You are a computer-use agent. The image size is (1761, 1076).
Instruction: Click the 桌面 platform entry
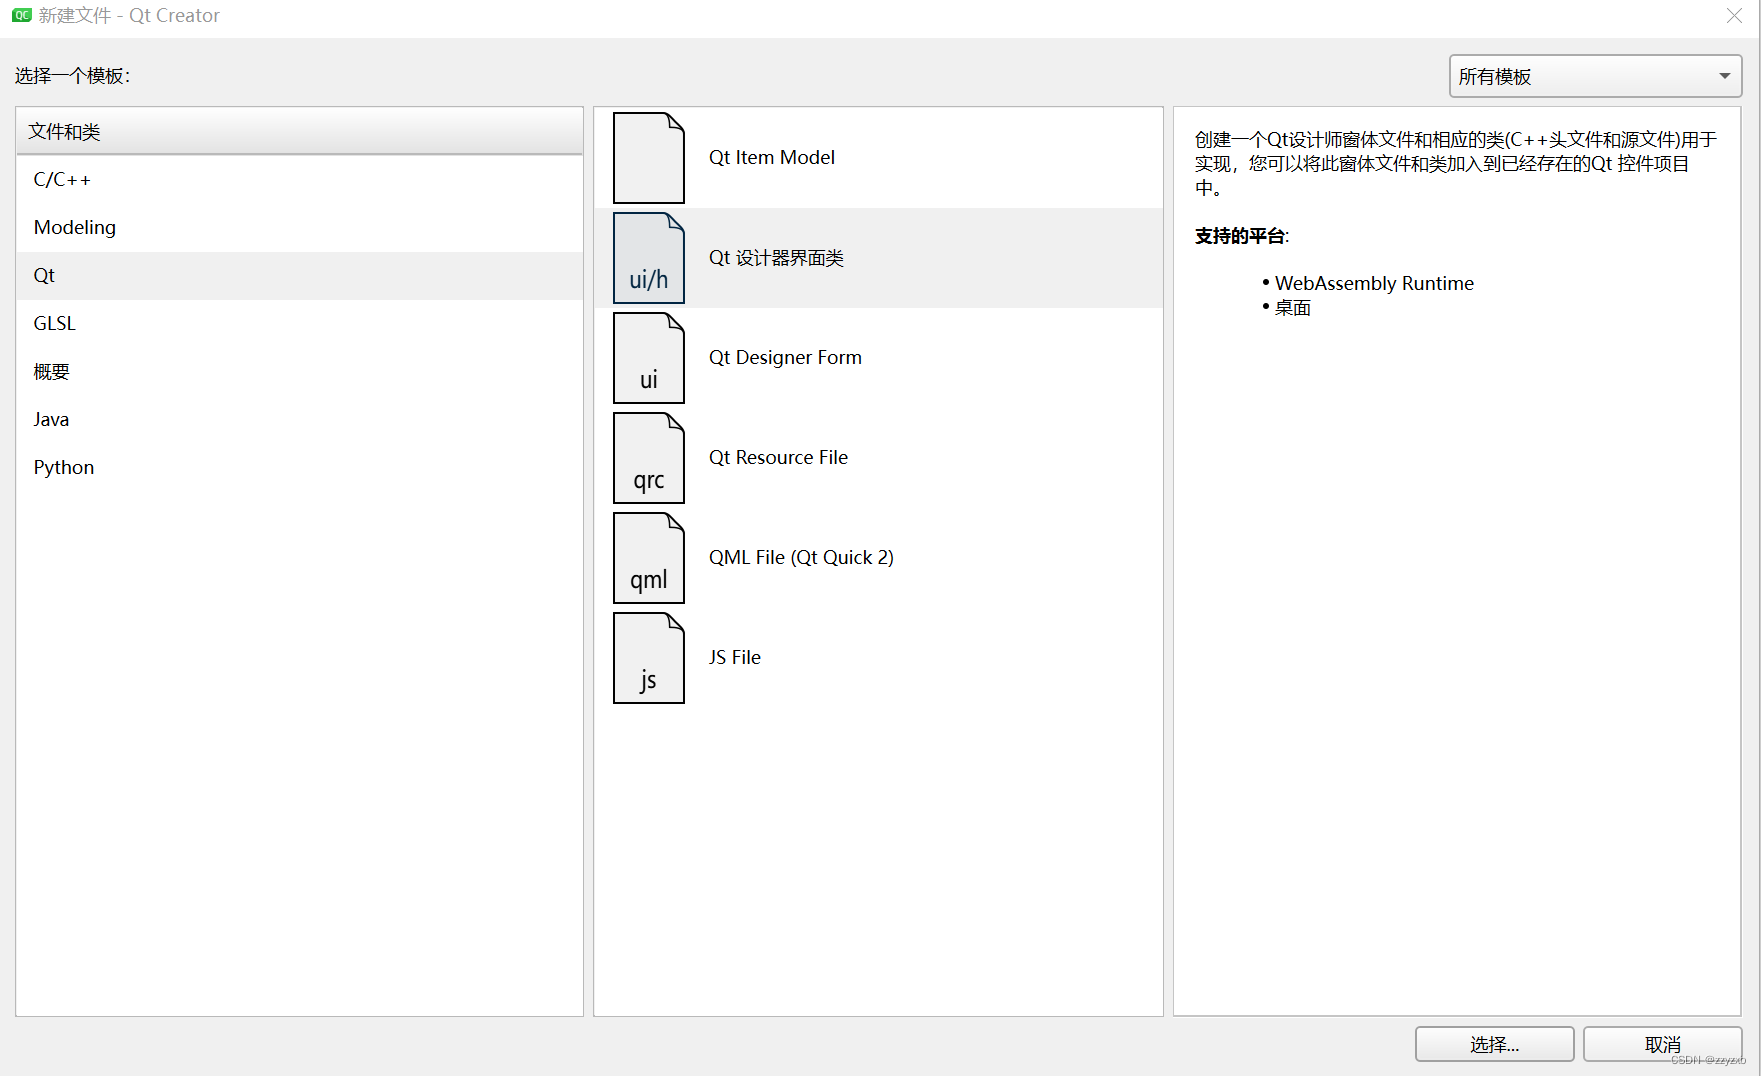[1292, 308]
